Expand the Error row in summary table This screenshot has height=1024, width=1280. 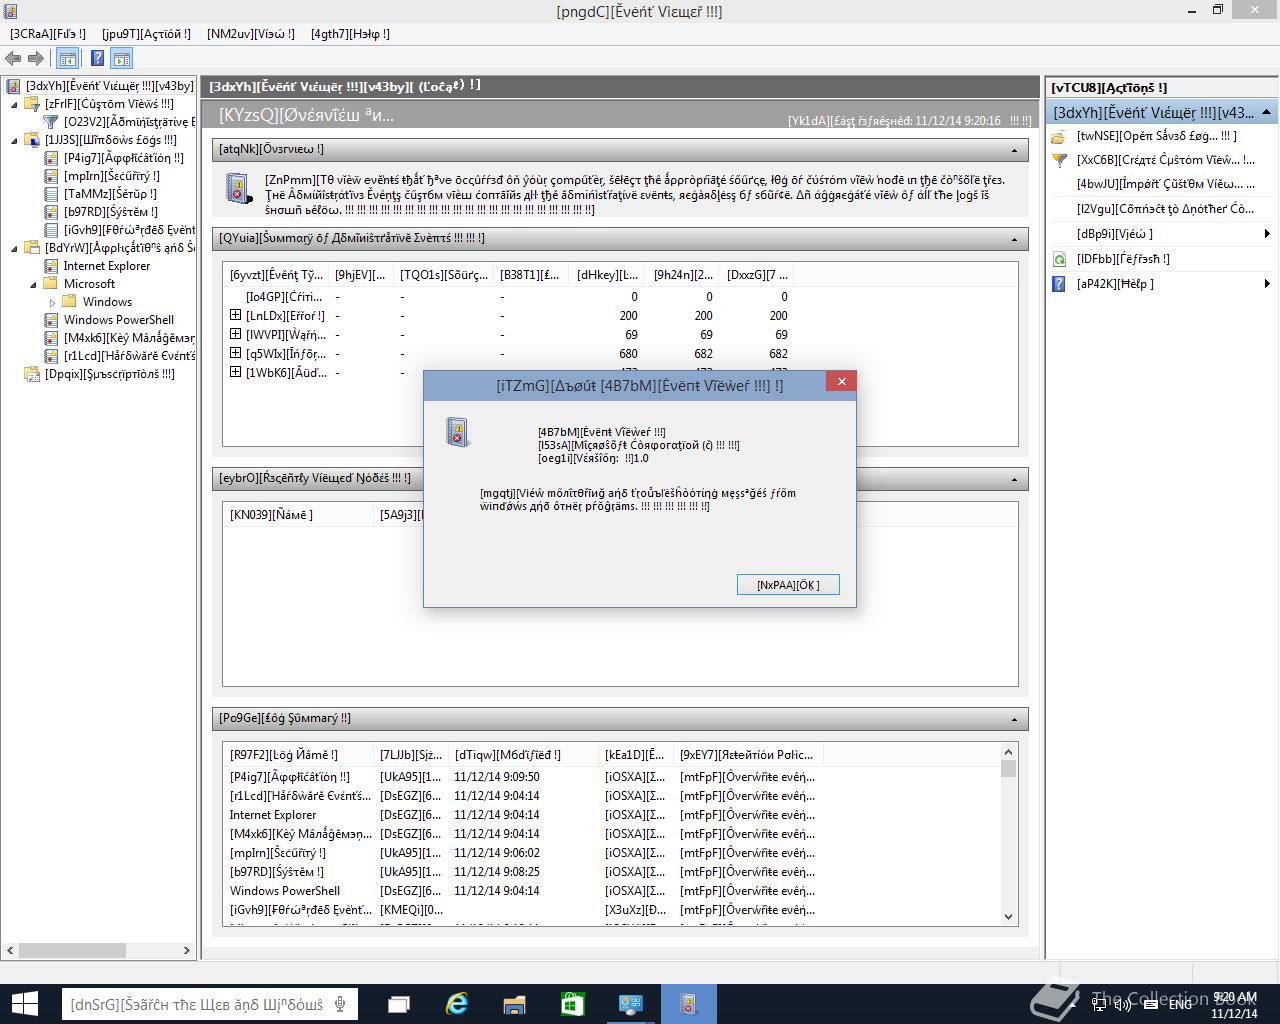pyautogui.click(x=236, y=315)
